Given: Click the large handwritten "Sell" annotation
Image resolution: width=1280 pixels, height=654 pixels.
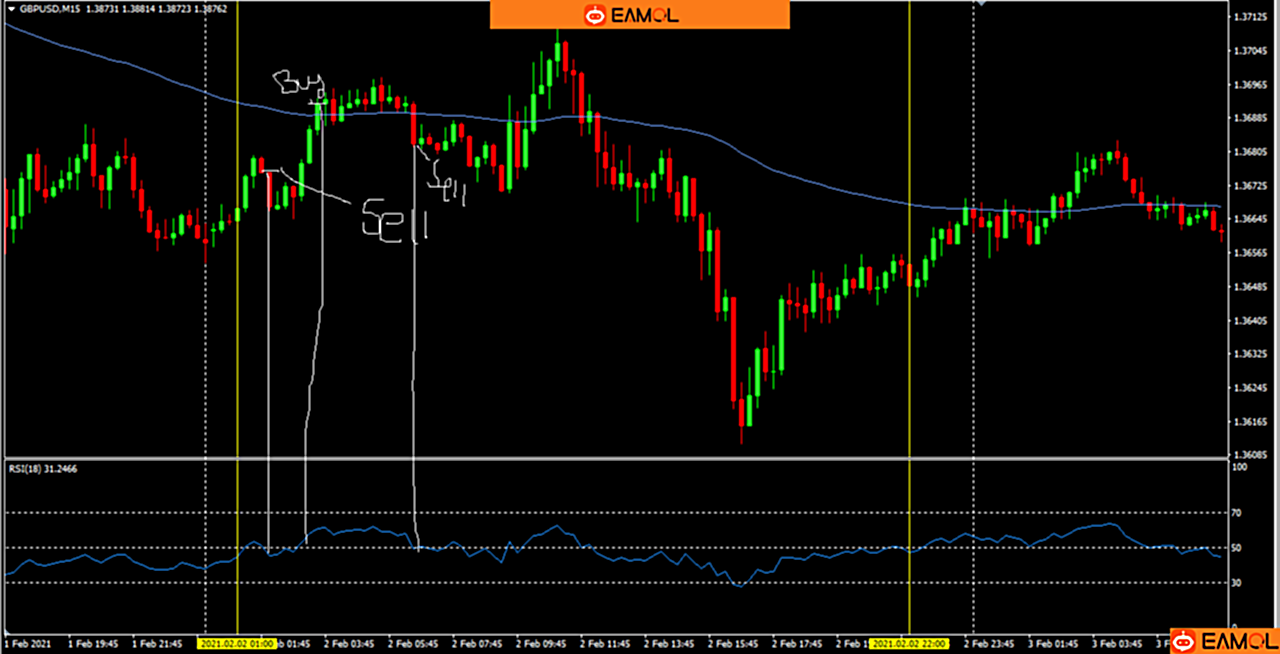Looking at the screenshot, I should [394, 220].
